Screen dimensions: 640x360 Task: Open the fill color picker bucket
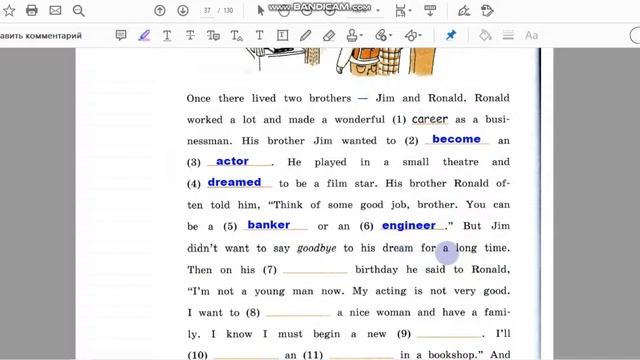pyautogui.click(x=485, y=36)
